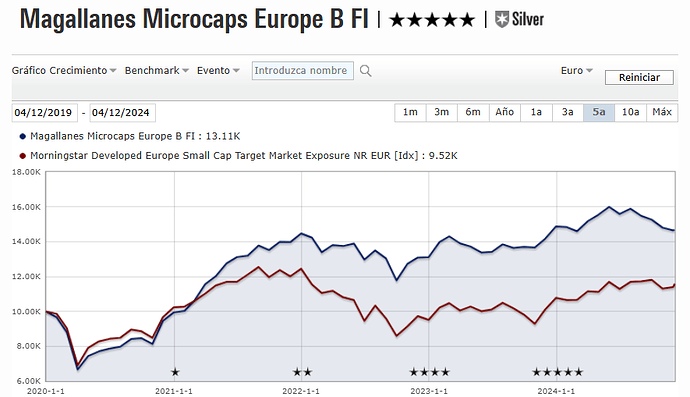Switch to the 3a time range
Screen dimensions: 690x397
tap(568, 112)
